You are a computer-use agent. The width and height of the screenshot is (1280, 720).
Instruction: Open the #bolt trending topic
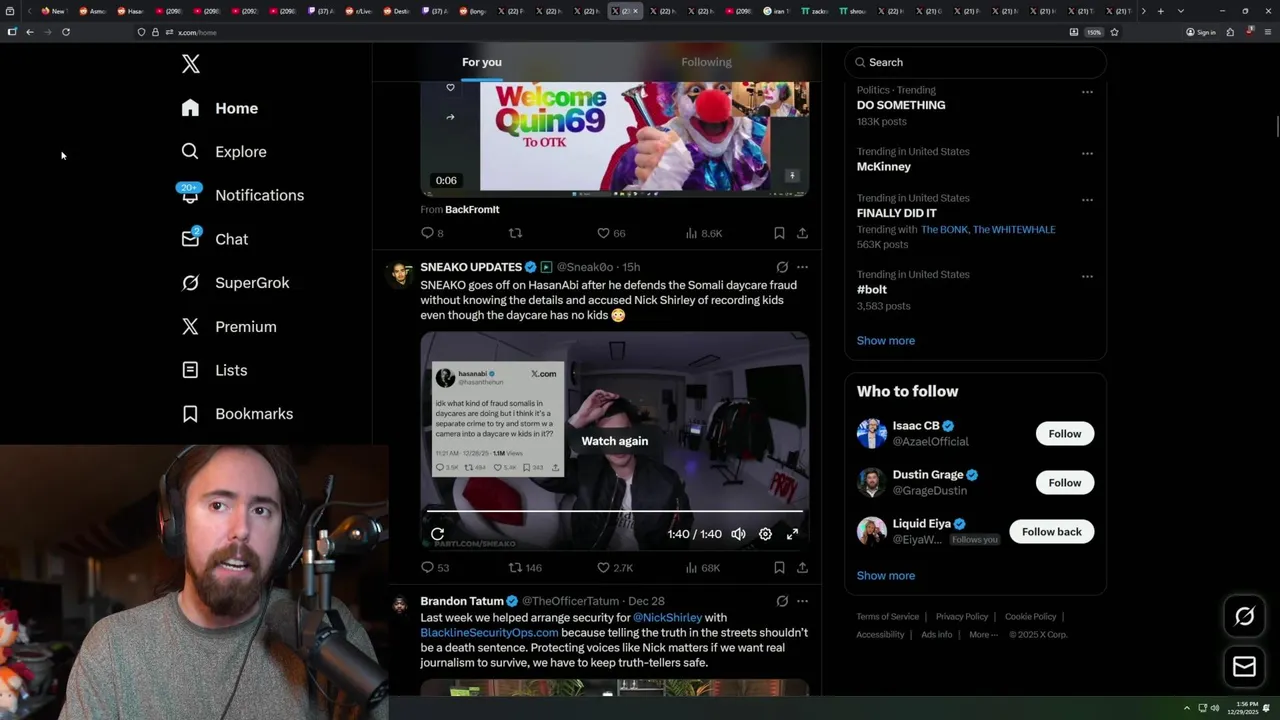click(x=872, y=290)
